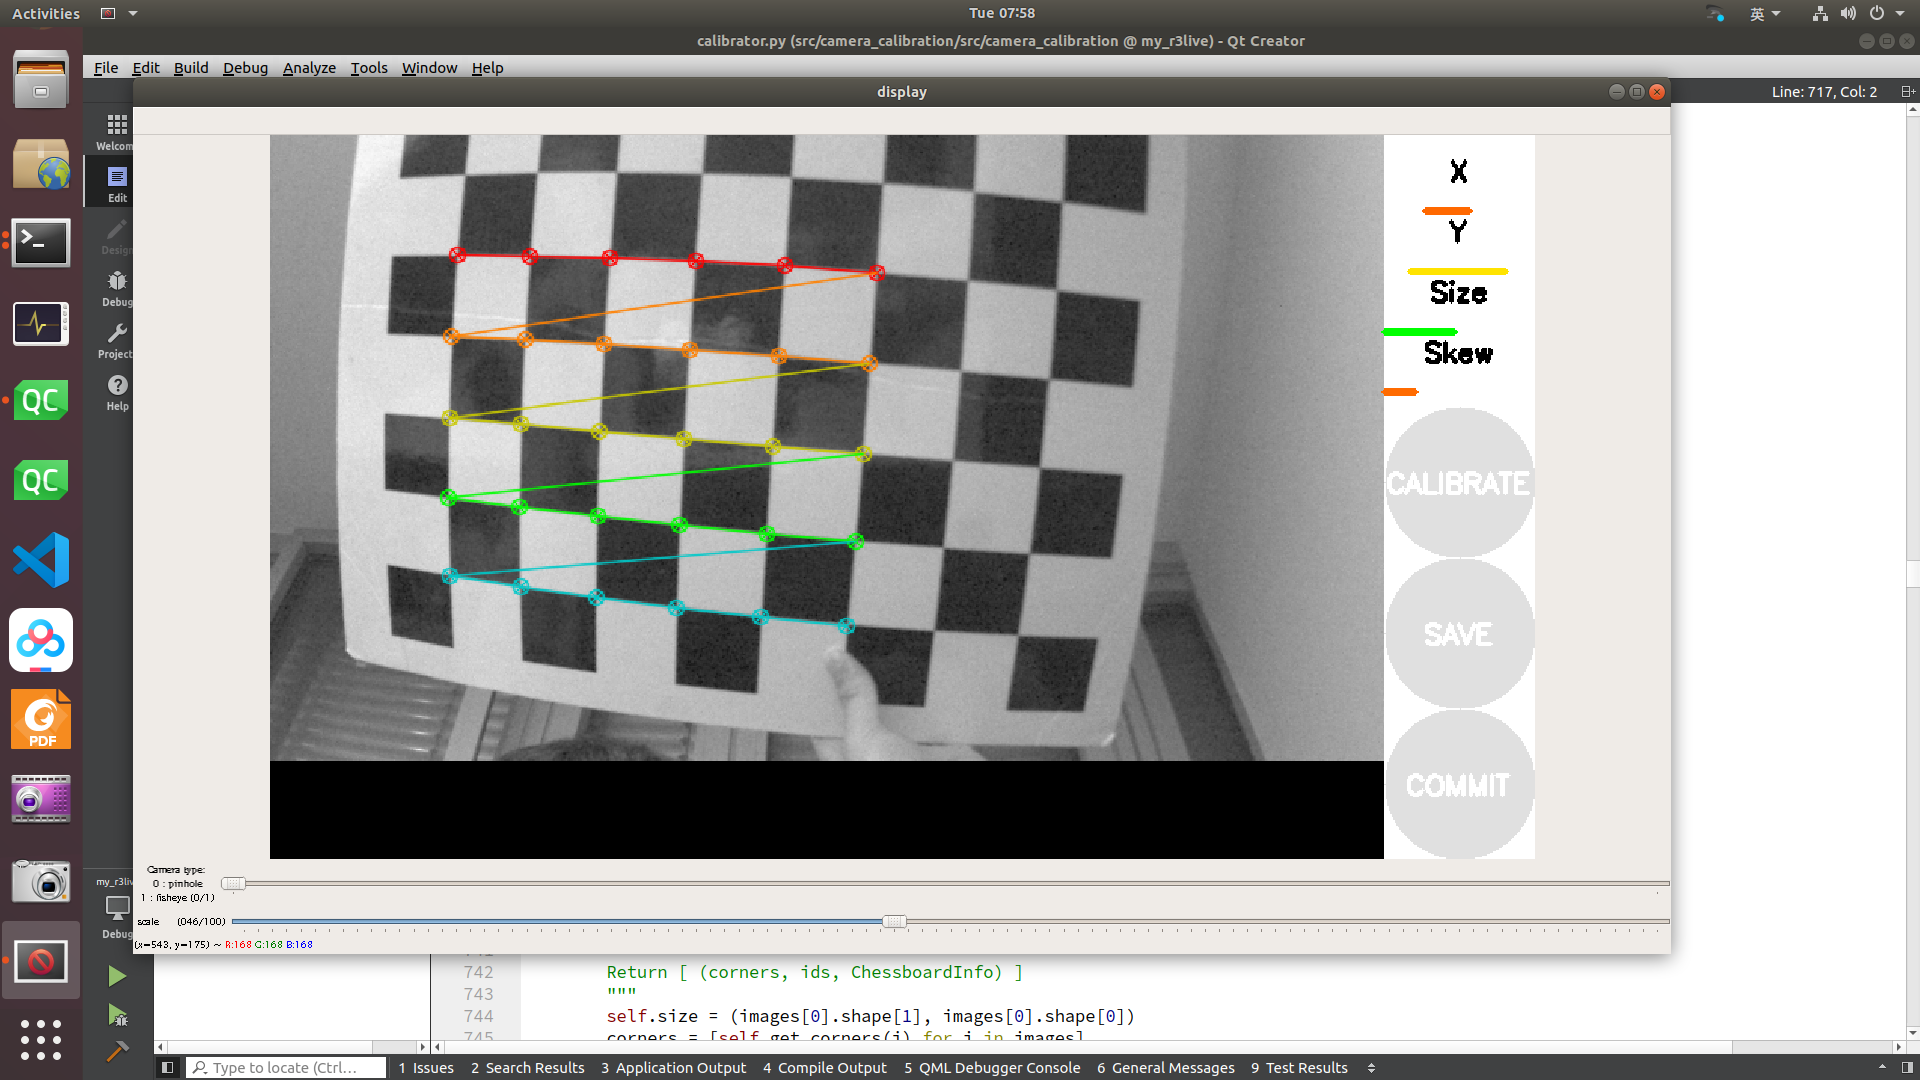The width and height of the screenshot is (1920, 1080).
Task: Open the Tools menu
Action: point(368,68)
